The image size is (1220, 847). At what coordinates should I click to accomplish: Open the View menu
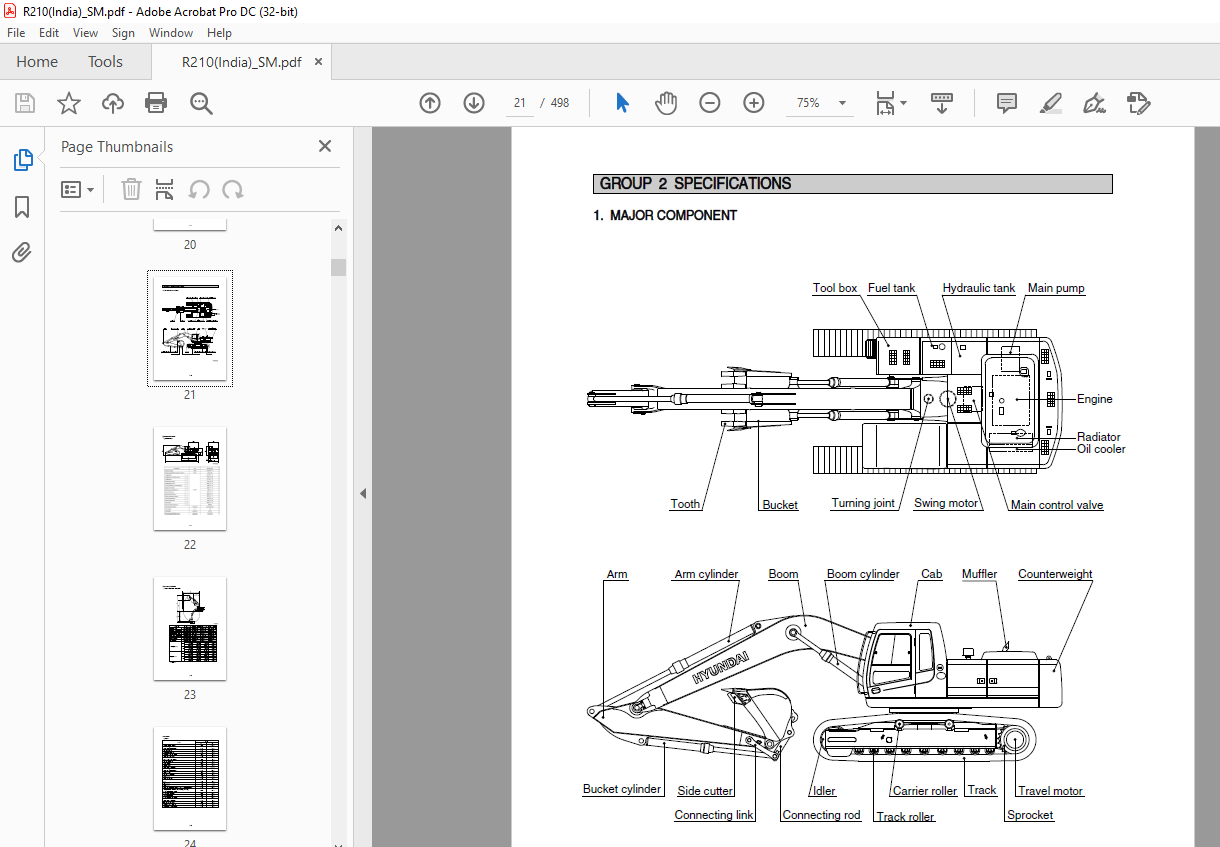[86, 33]
